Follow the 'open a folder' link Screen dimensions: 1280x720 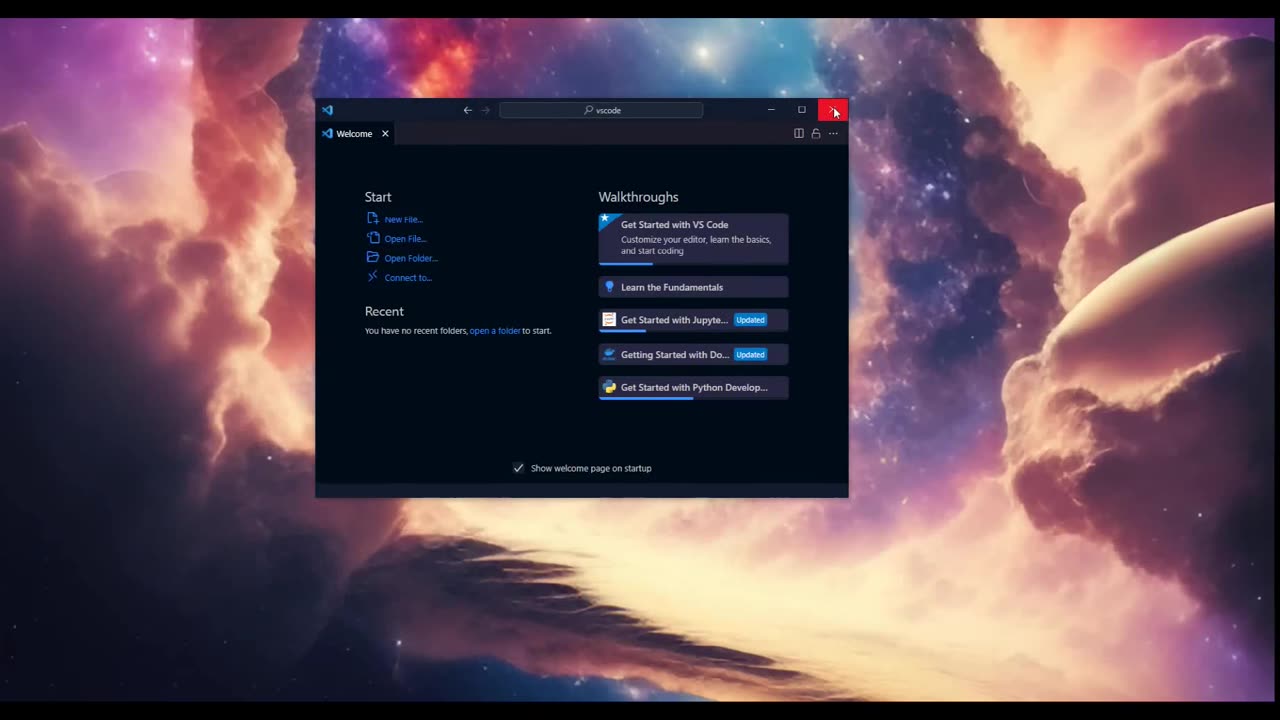(x=495, y=331)
